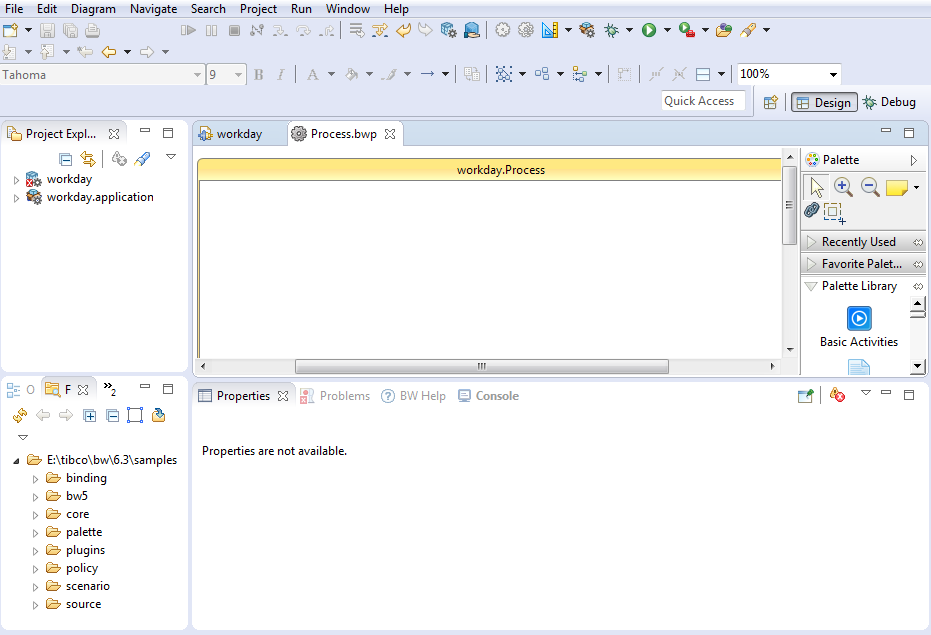
Task: Open the Navigate menu
Action: (x=153, y=9)
